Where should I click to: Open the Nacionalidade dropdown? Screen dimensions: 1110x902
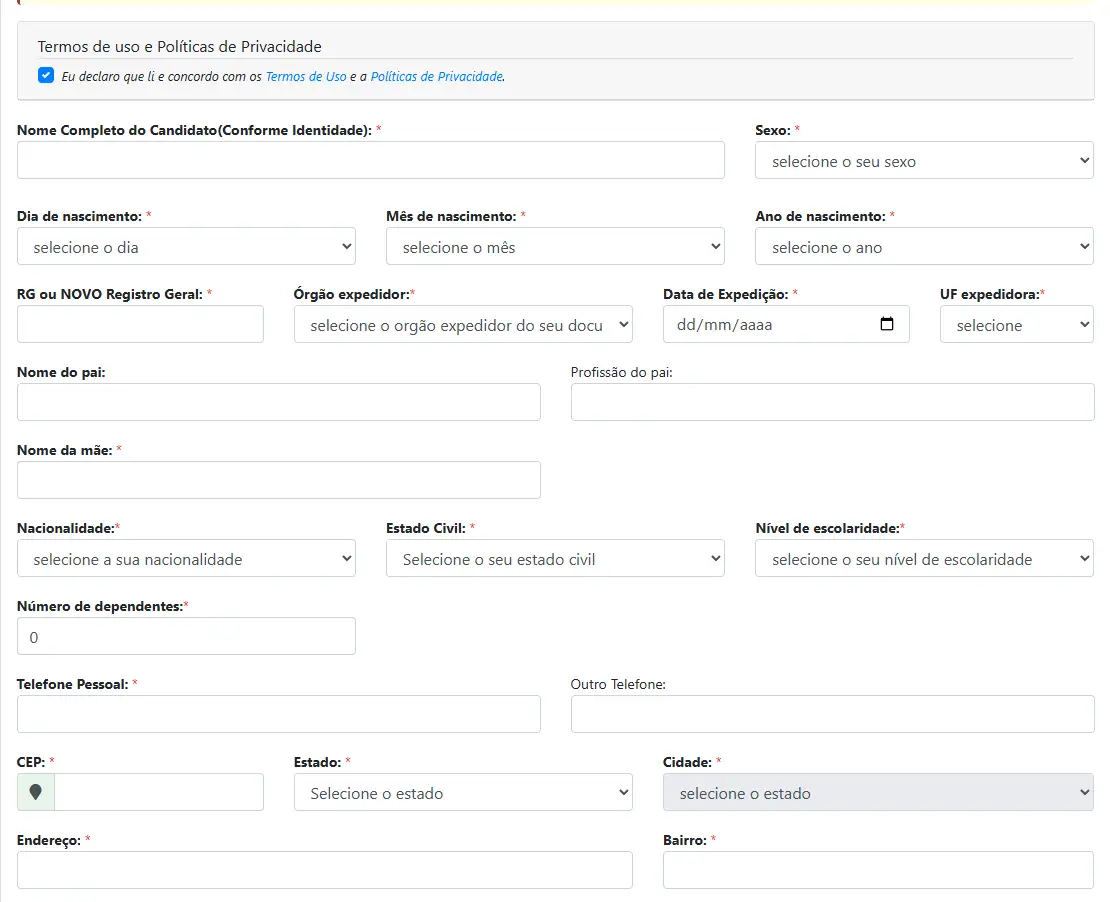(186, 559)
